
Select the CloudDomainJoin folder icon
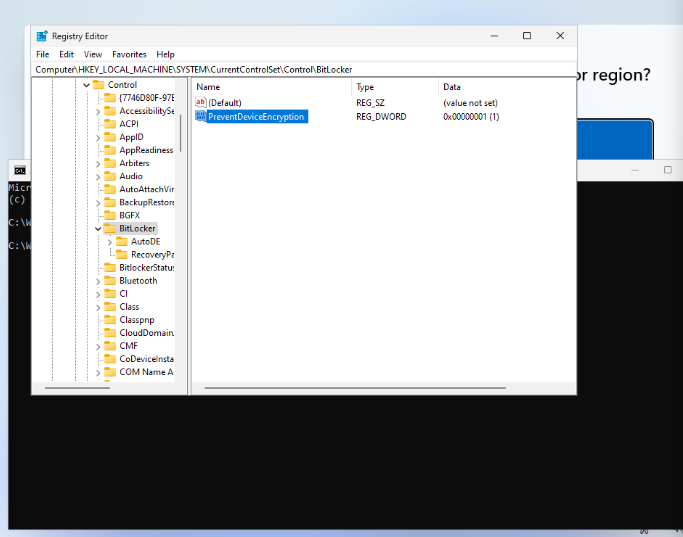coord(110,333)
